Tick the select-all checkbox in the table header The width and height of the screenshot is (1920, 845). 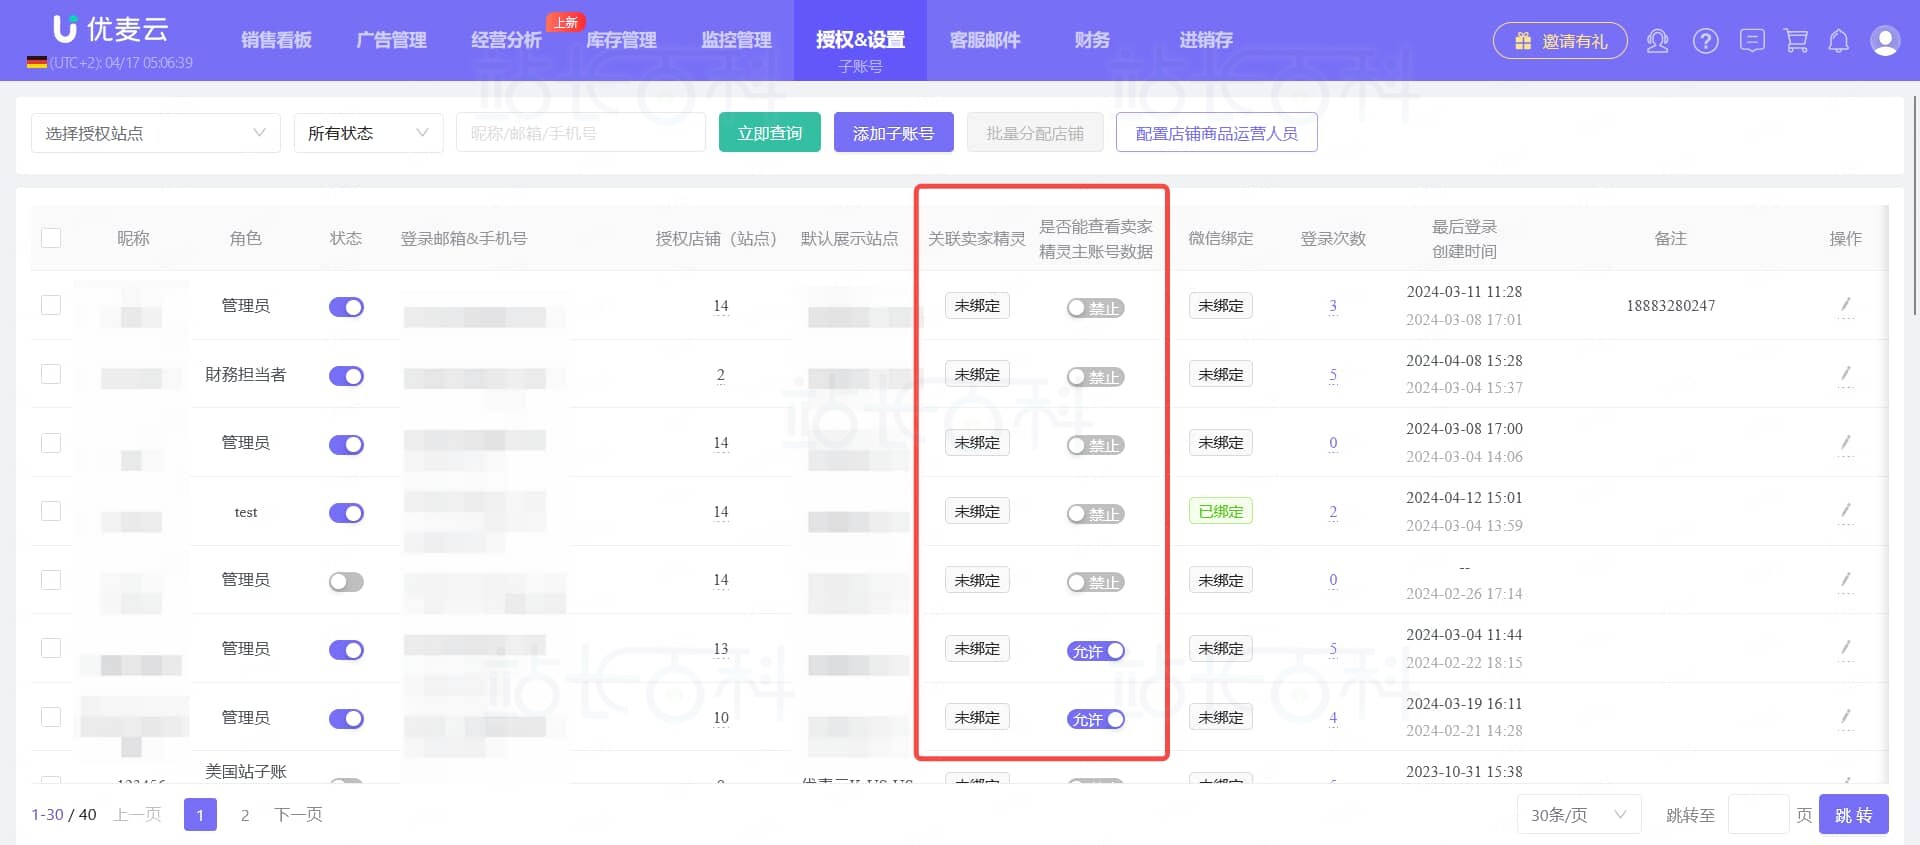pos(51,238)
